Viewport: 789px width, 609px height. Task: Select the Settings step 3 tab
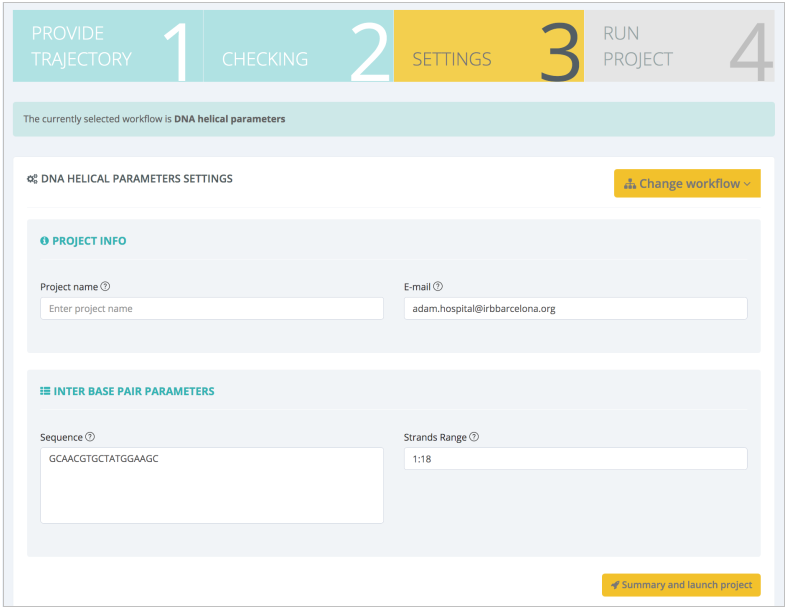[488, 47]
